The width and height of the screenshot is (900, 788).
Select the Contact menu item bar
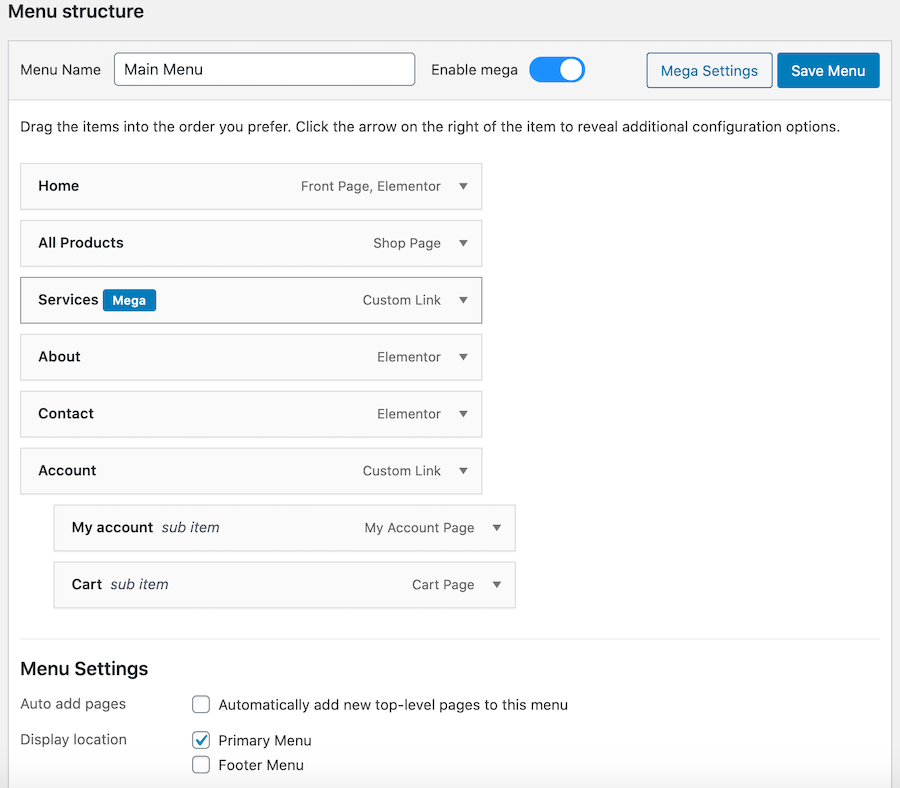pyautogui.click(x=200, y=414)
